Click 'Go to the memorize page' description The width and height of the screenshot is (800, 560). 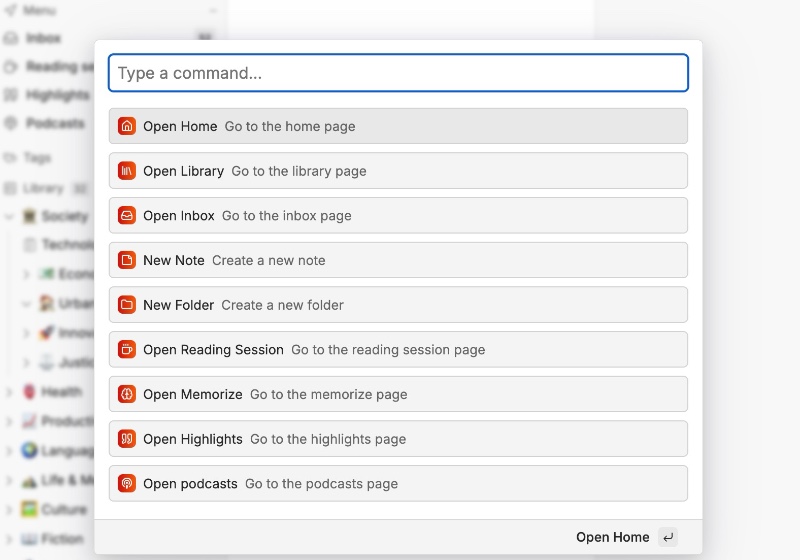pos(329,394)
